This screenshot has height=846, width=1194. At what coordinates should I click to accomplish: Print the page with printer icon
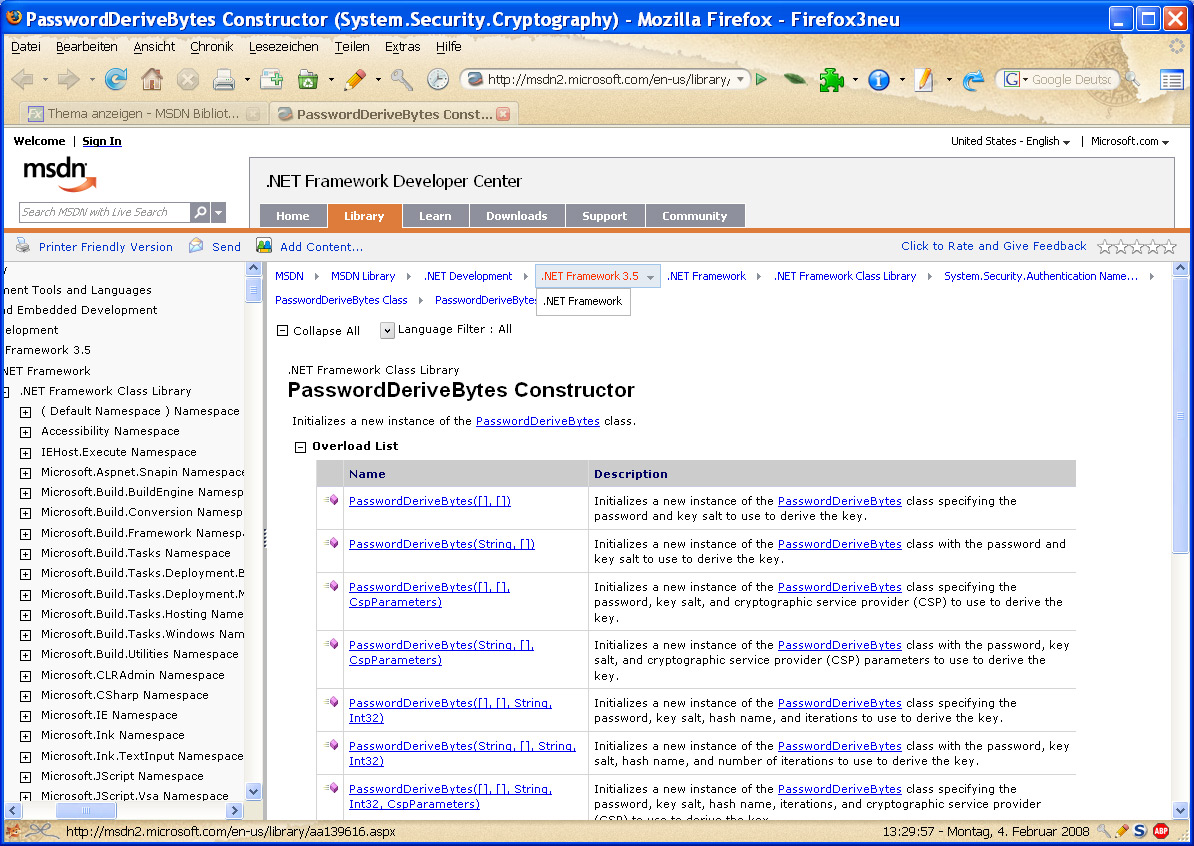224,79
